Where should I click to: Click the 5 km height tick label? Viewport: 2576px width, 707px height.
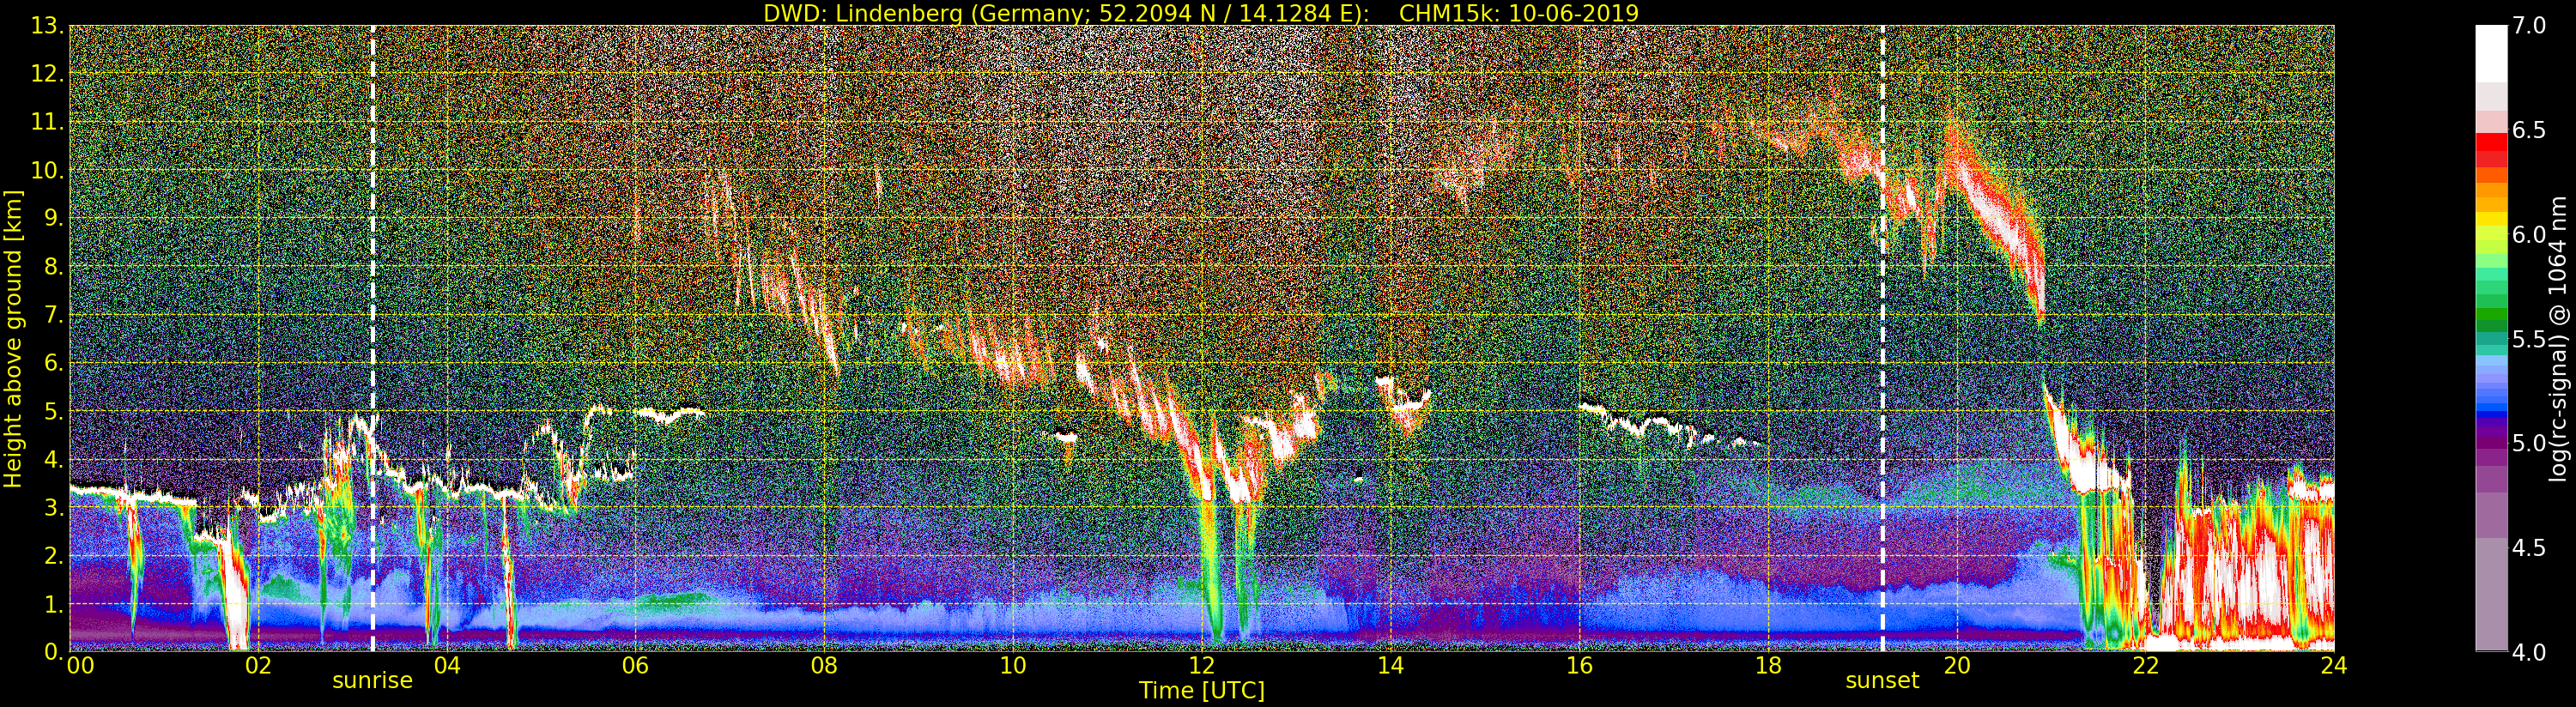(54, 412)
